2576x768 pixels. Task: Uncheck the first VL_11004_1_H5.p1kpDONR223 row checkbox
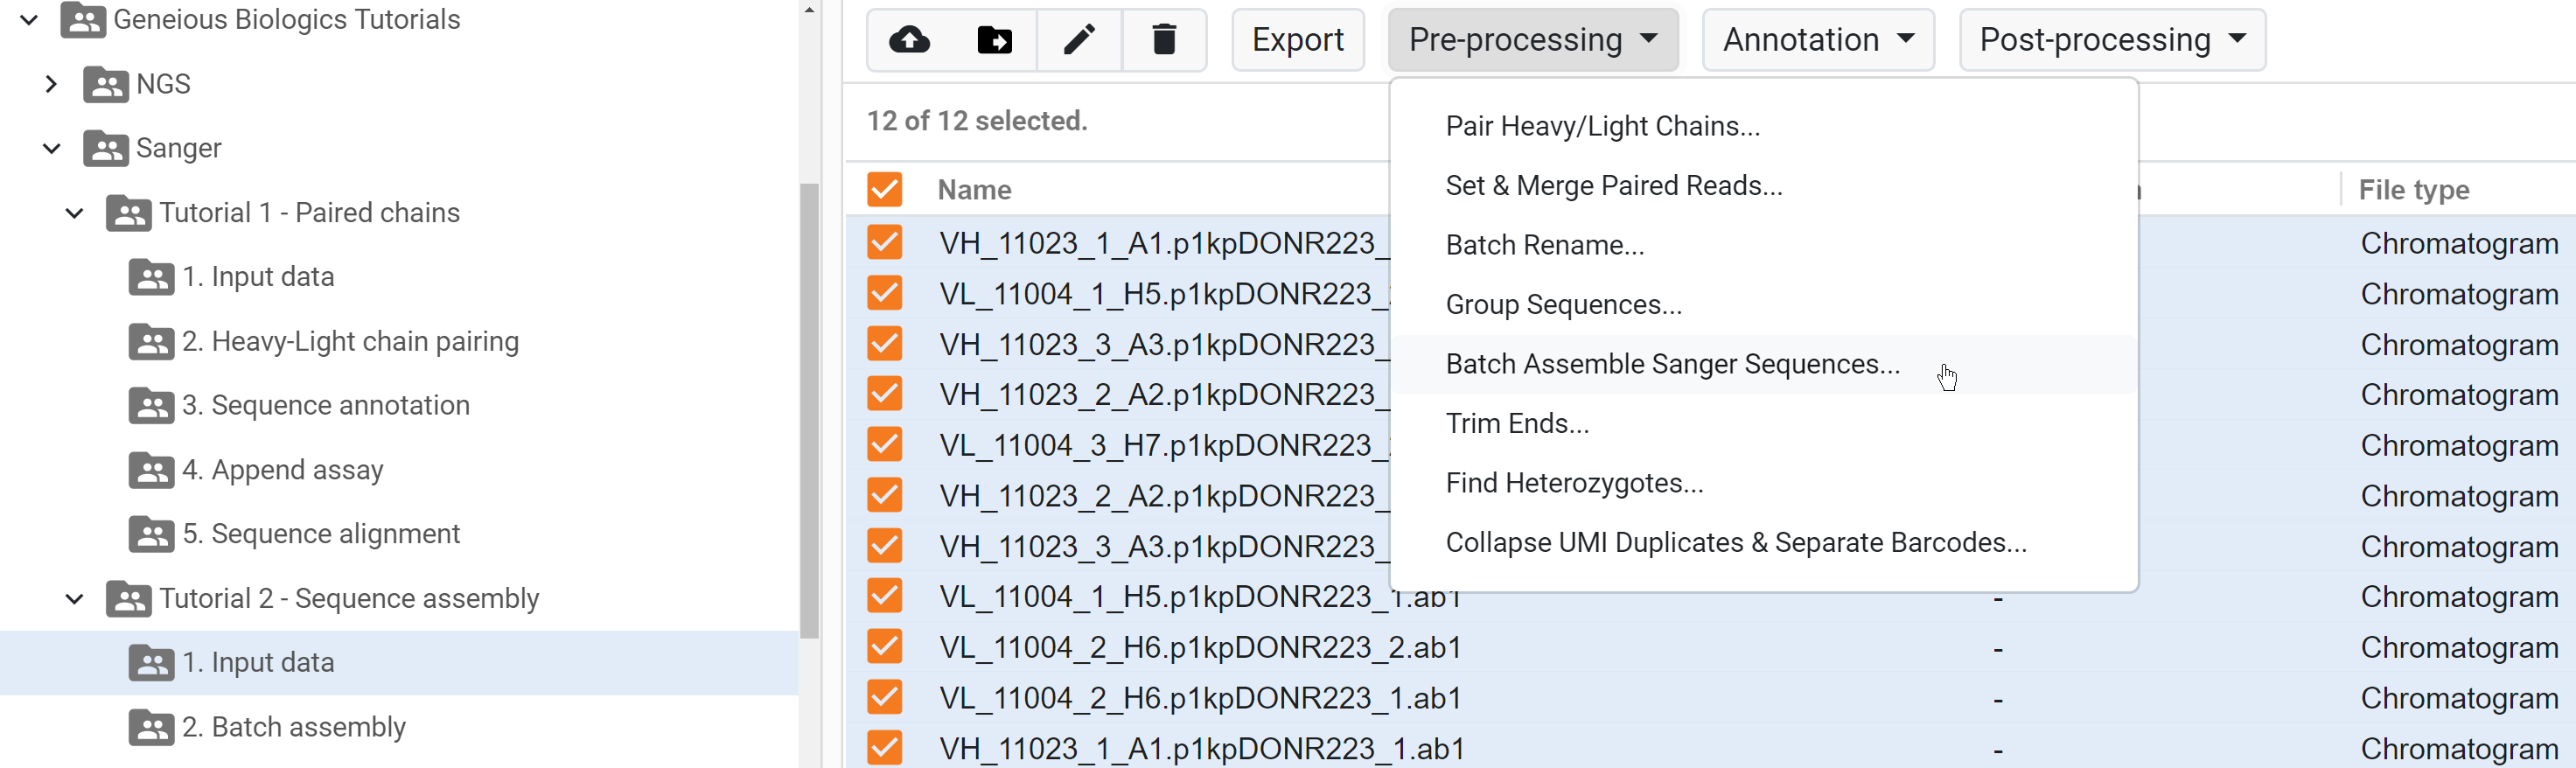point(885,293)
